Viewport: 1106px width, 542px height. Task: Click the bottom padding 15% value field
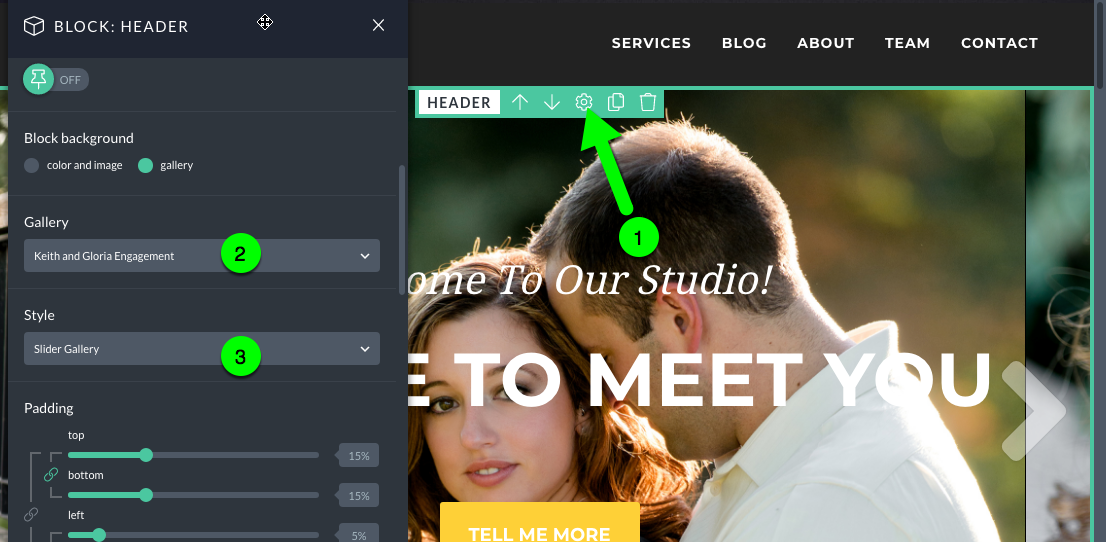click(x=359, y=496)
